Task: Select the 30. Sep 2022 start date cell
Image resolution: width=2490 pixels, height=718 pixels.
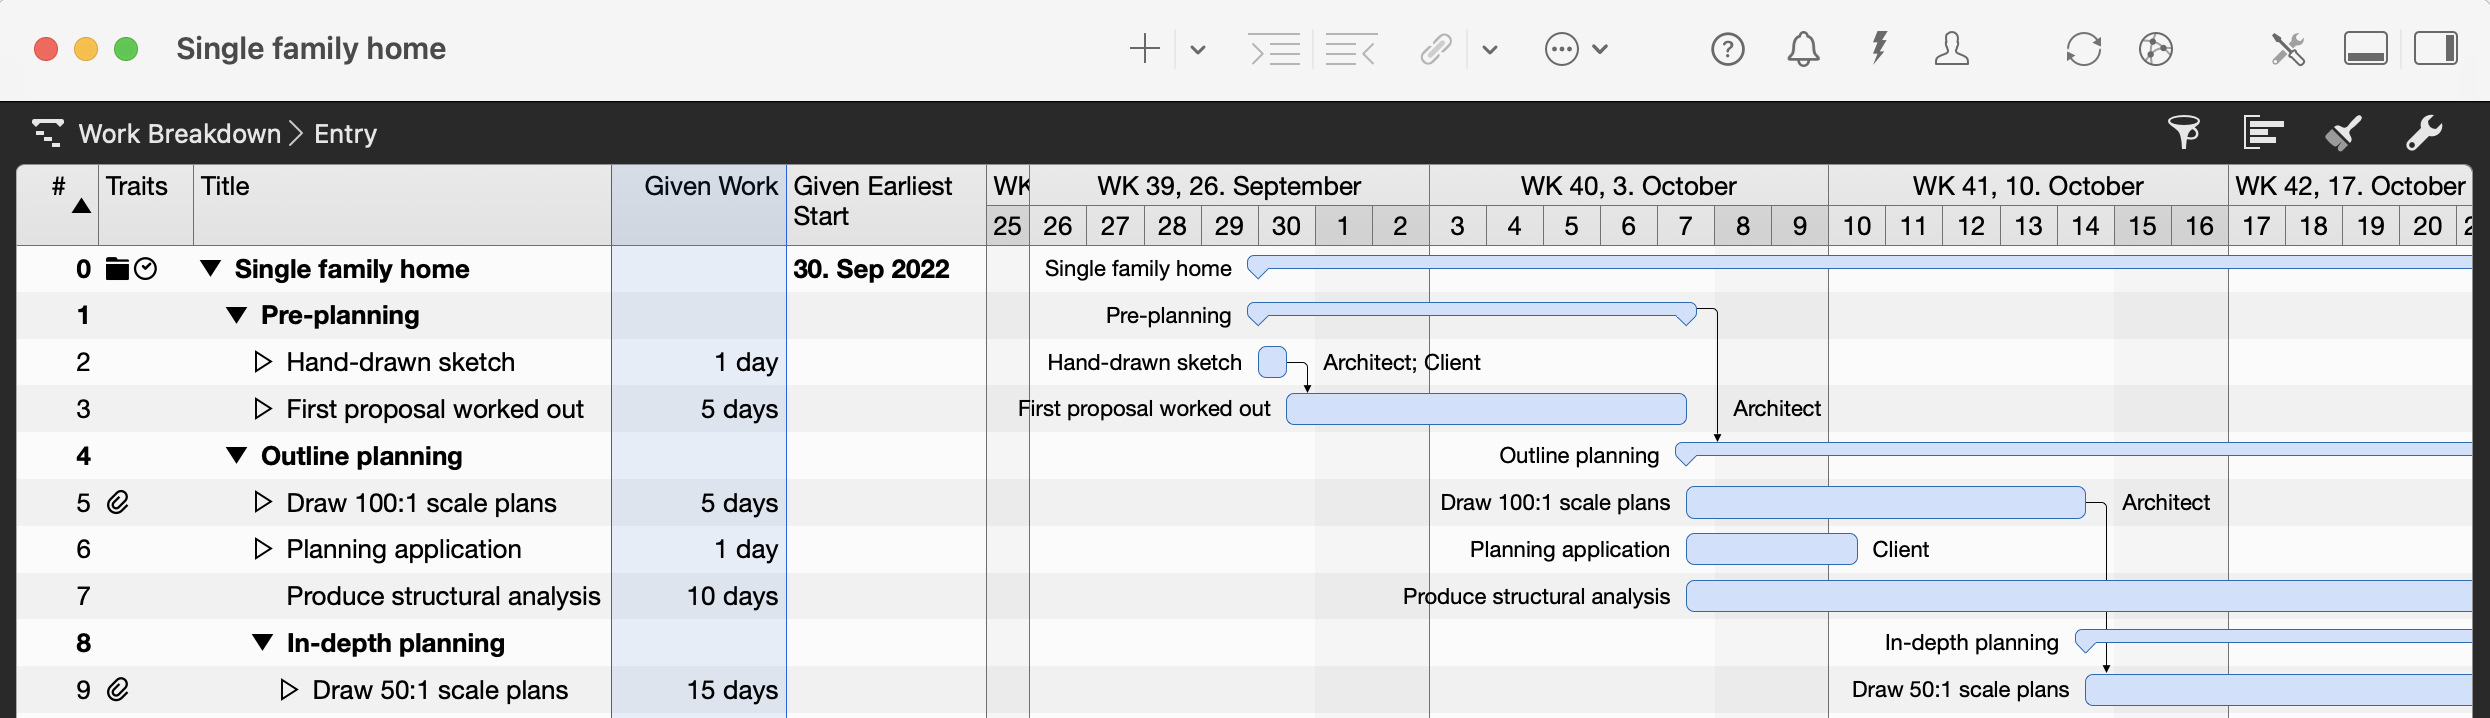Action: click(871, 268)
